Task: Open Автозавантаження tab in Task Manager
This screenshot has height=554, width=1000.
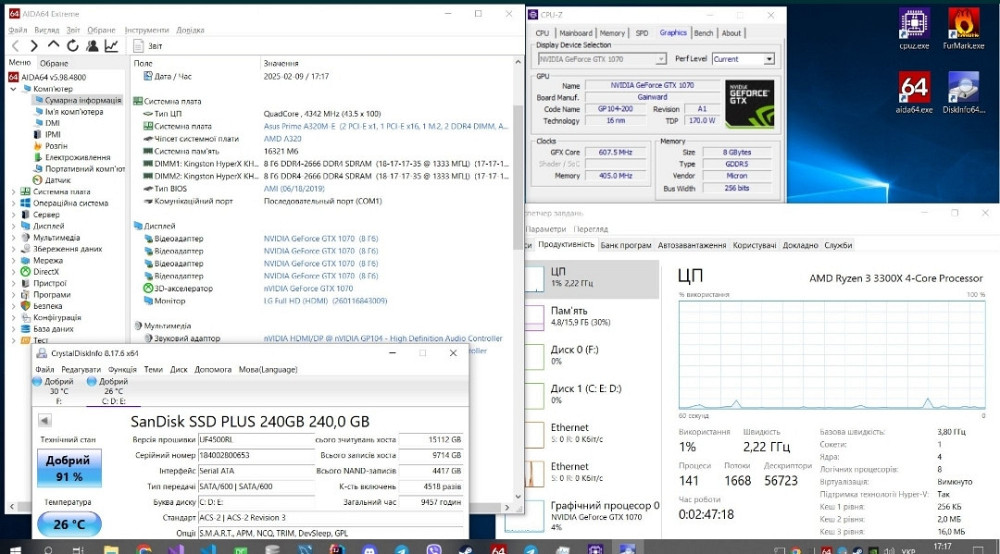Action: click(691, 245)
